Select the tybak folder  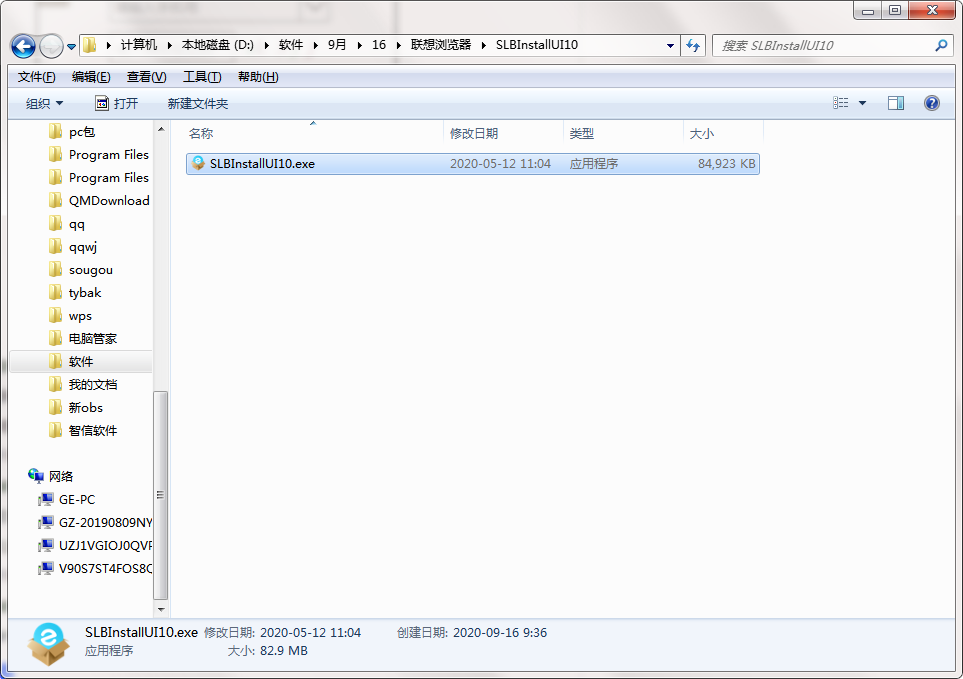[85, 293]
